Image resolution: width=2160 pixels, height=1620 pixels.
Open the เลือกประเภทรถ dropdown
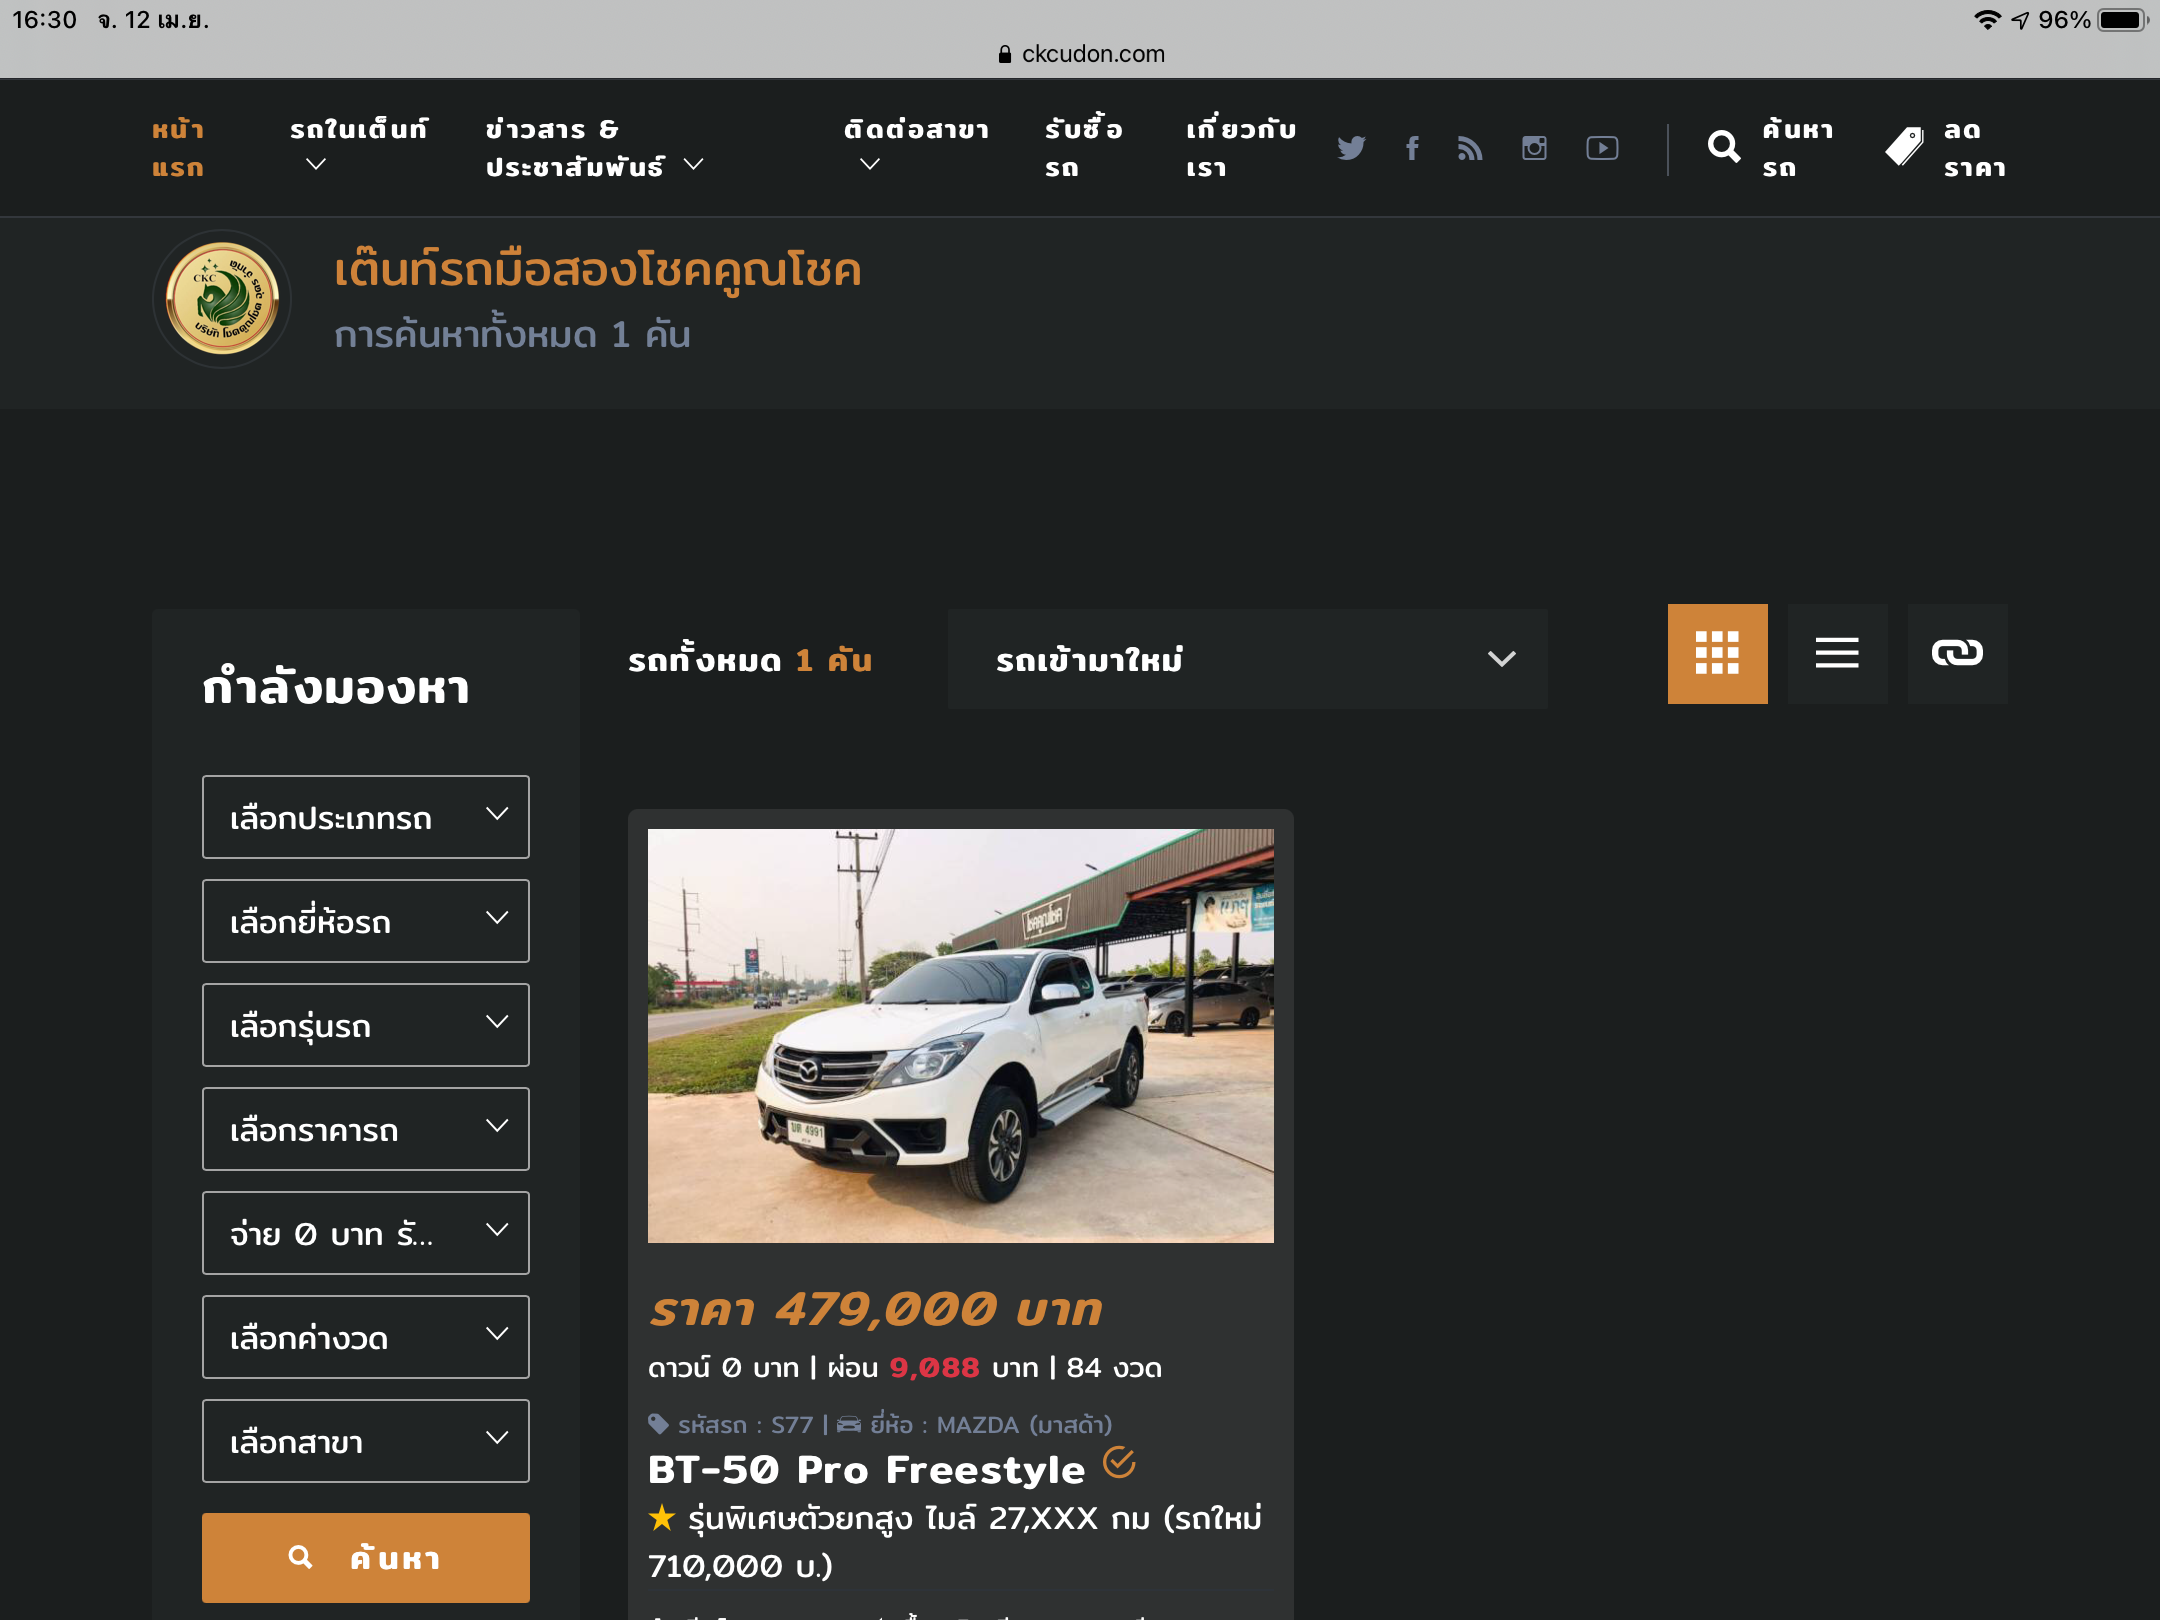tap(365, 817)
